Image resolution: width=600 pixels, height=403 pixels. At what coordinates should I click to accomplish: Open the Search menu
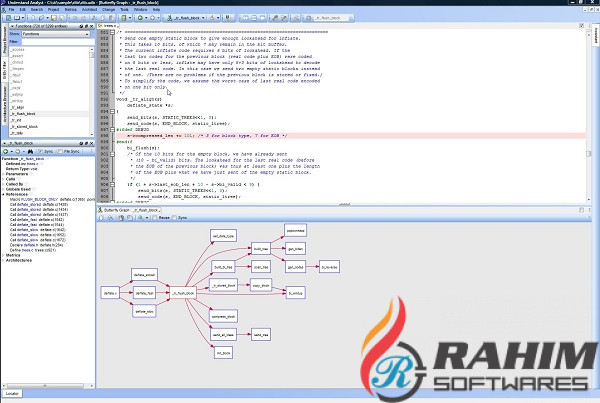(37, 9)
